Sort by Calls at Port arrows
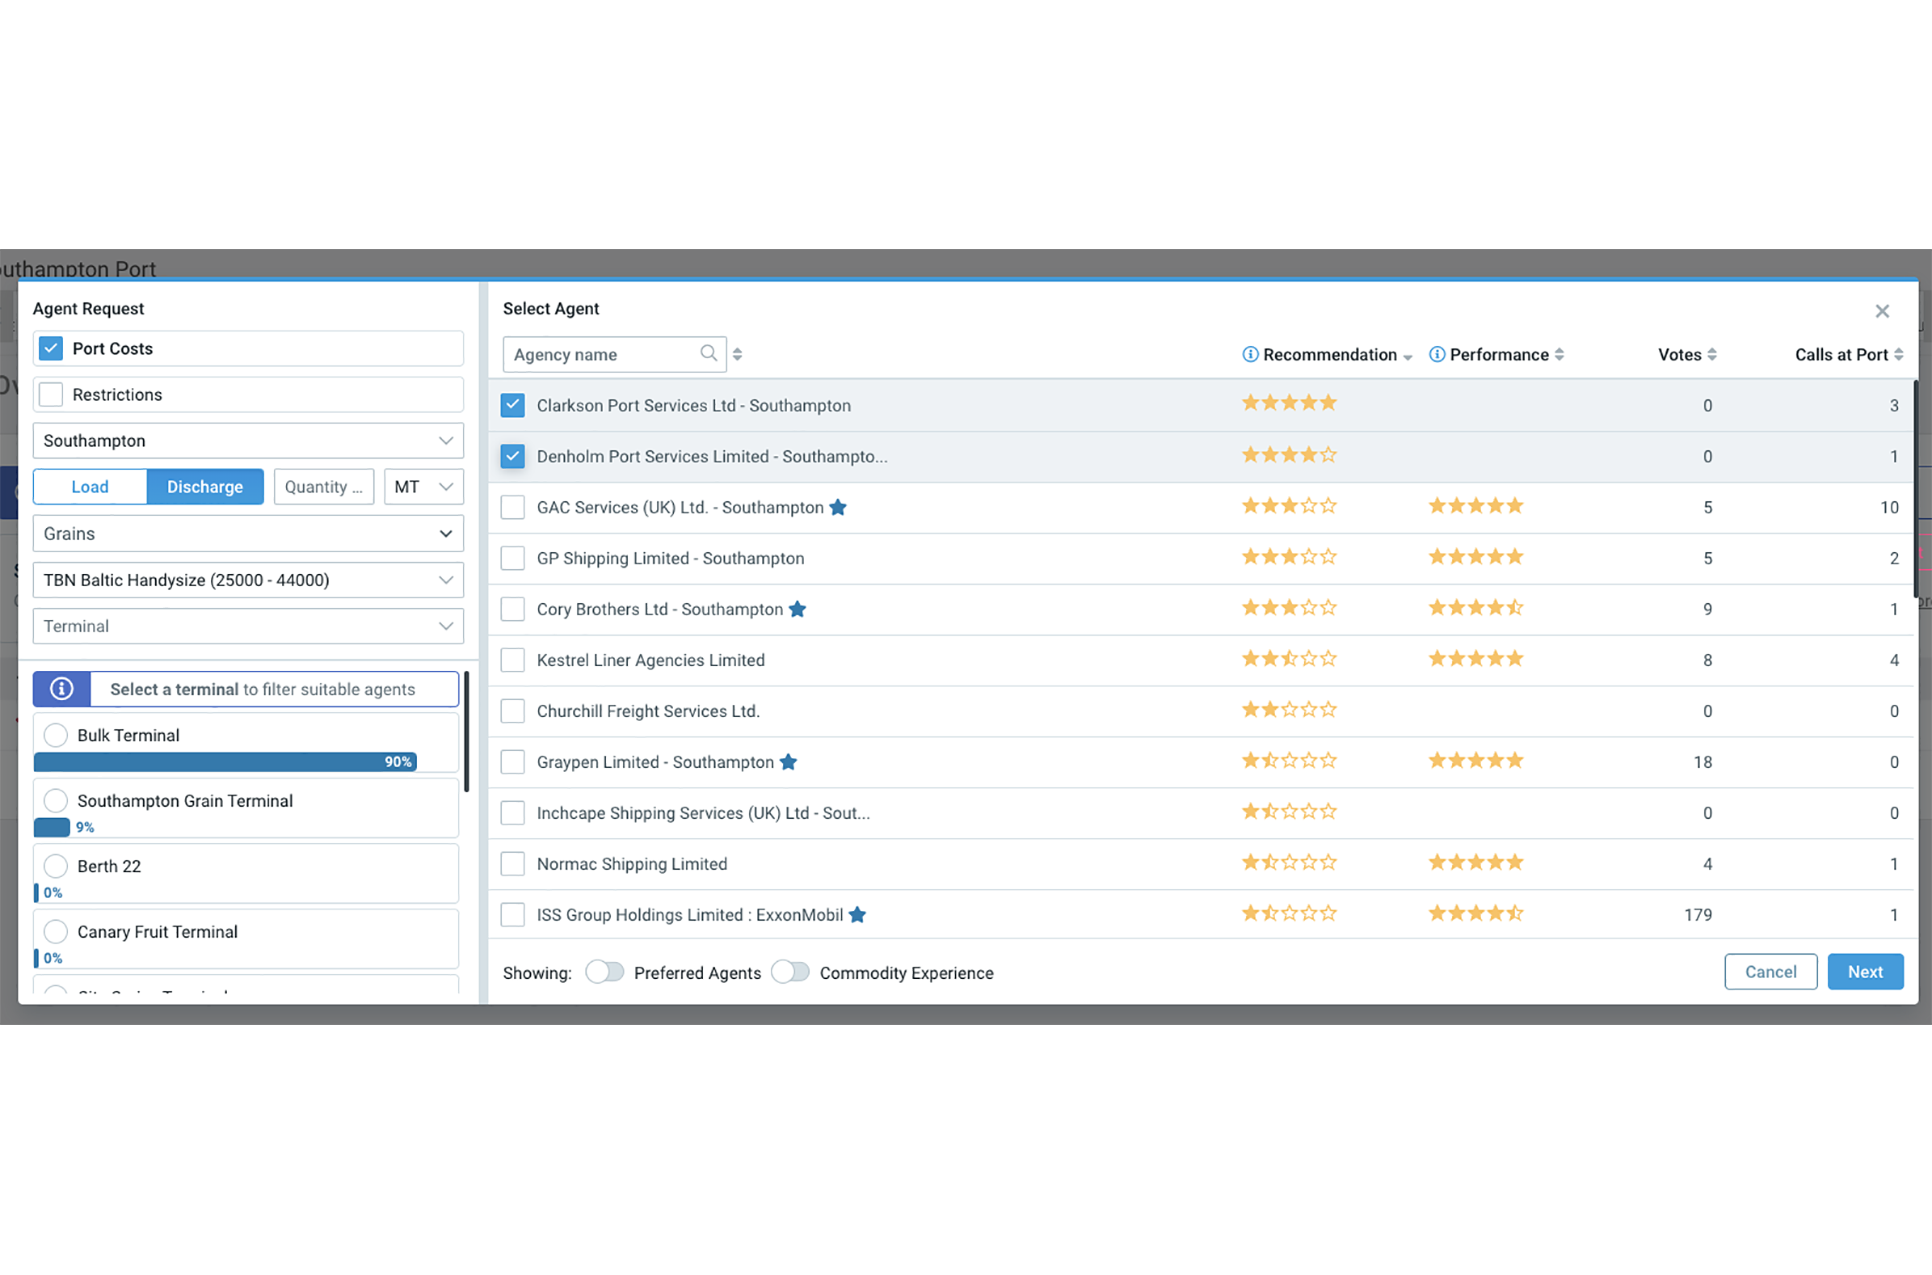 1898,354
